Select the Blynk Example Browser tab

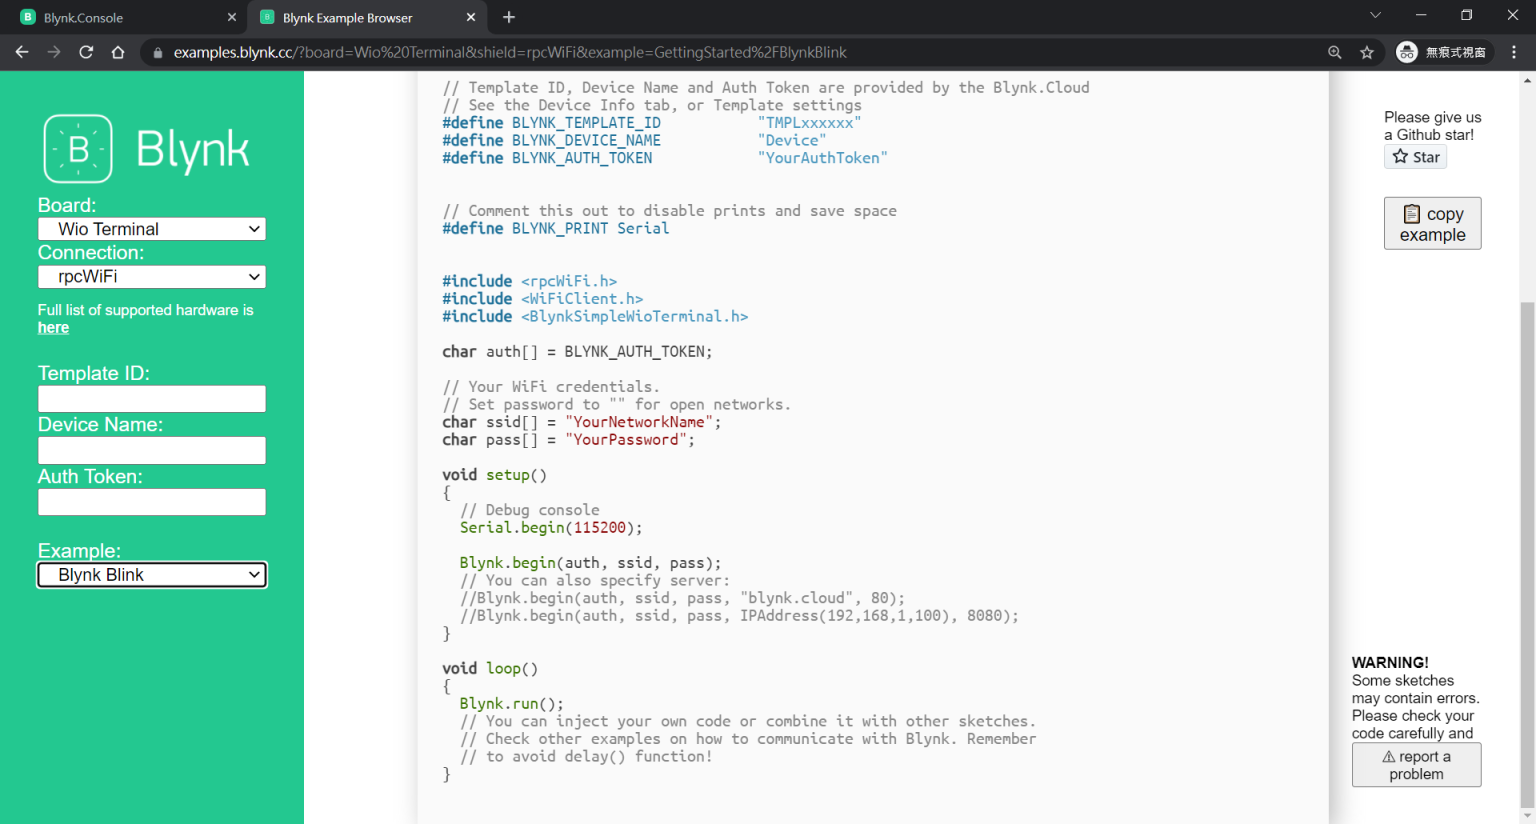pyautogui.click(x=367, y=18)
